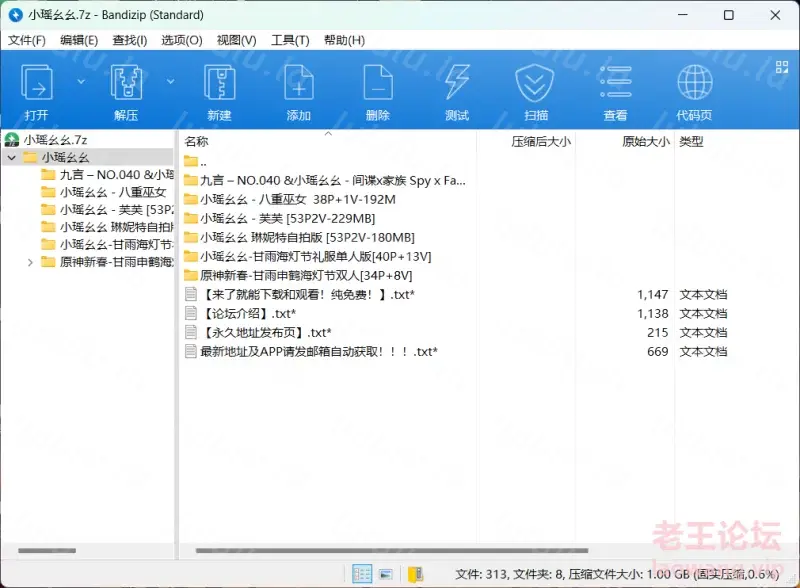This screenshot has width=800, height=588.
Task: Click the 7z archive icon in tree root
Action: (12, 140)
